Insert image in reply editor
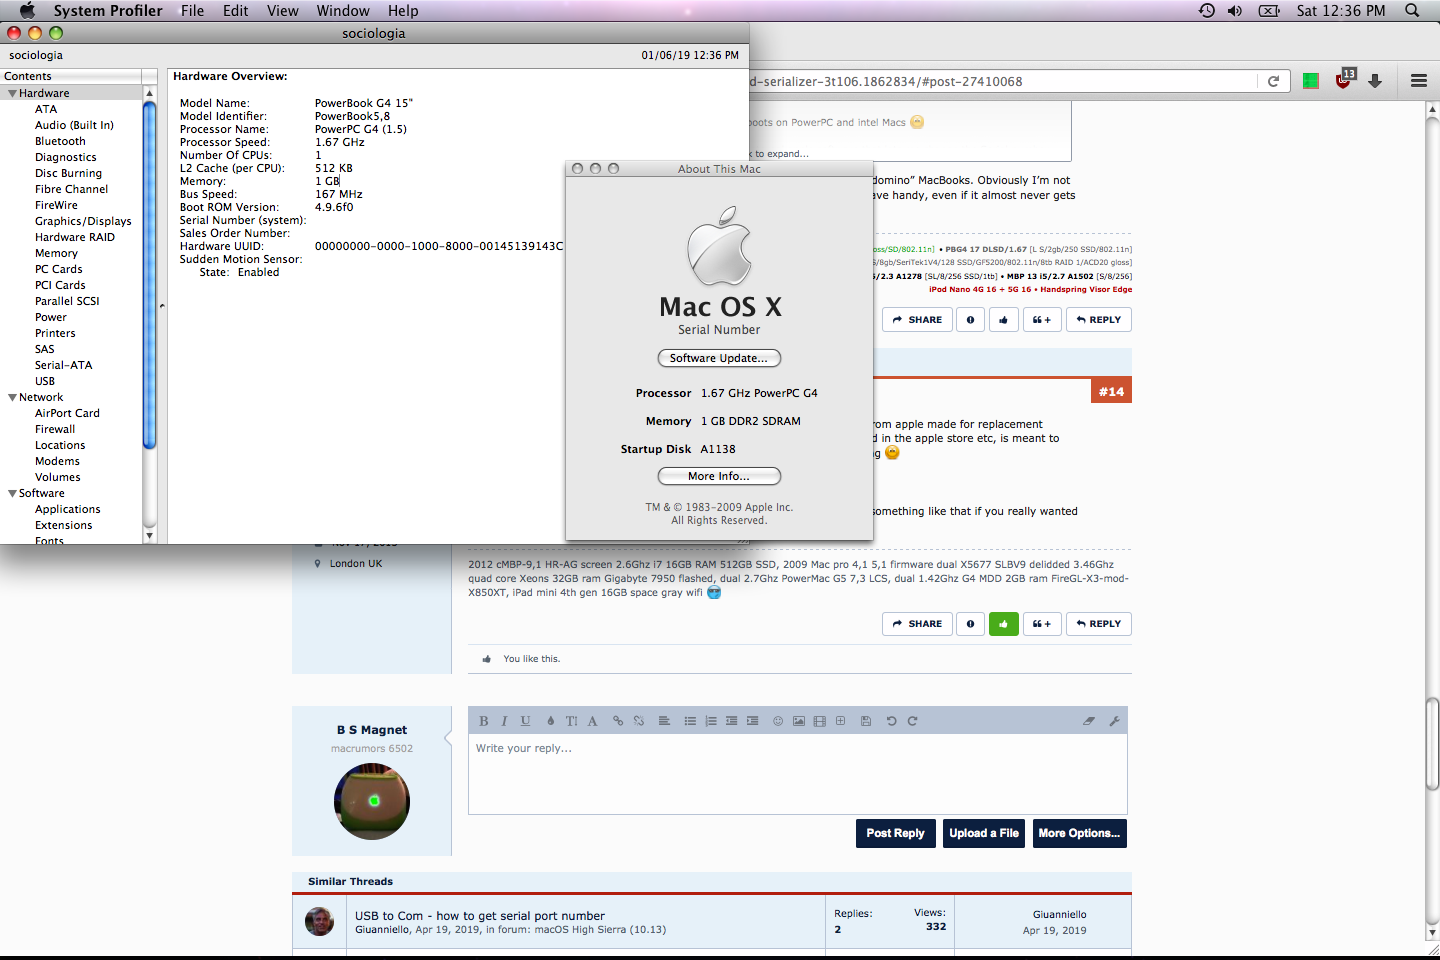 pos(799,721)
